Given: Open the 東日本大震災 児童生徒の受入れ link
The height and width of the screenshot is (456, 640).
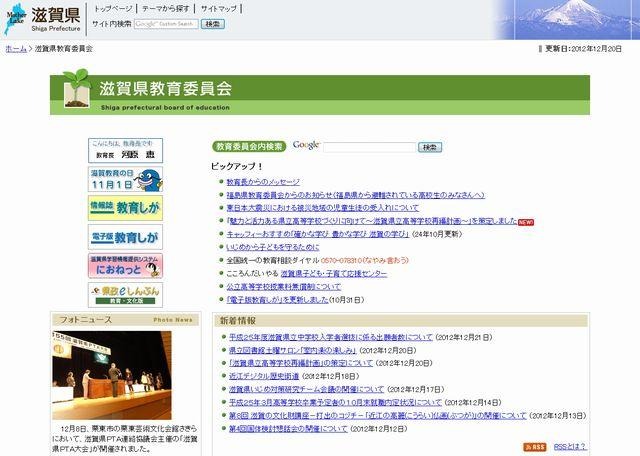Looking at the screenshot, I should pyautogui.click(x=323, y=208).
